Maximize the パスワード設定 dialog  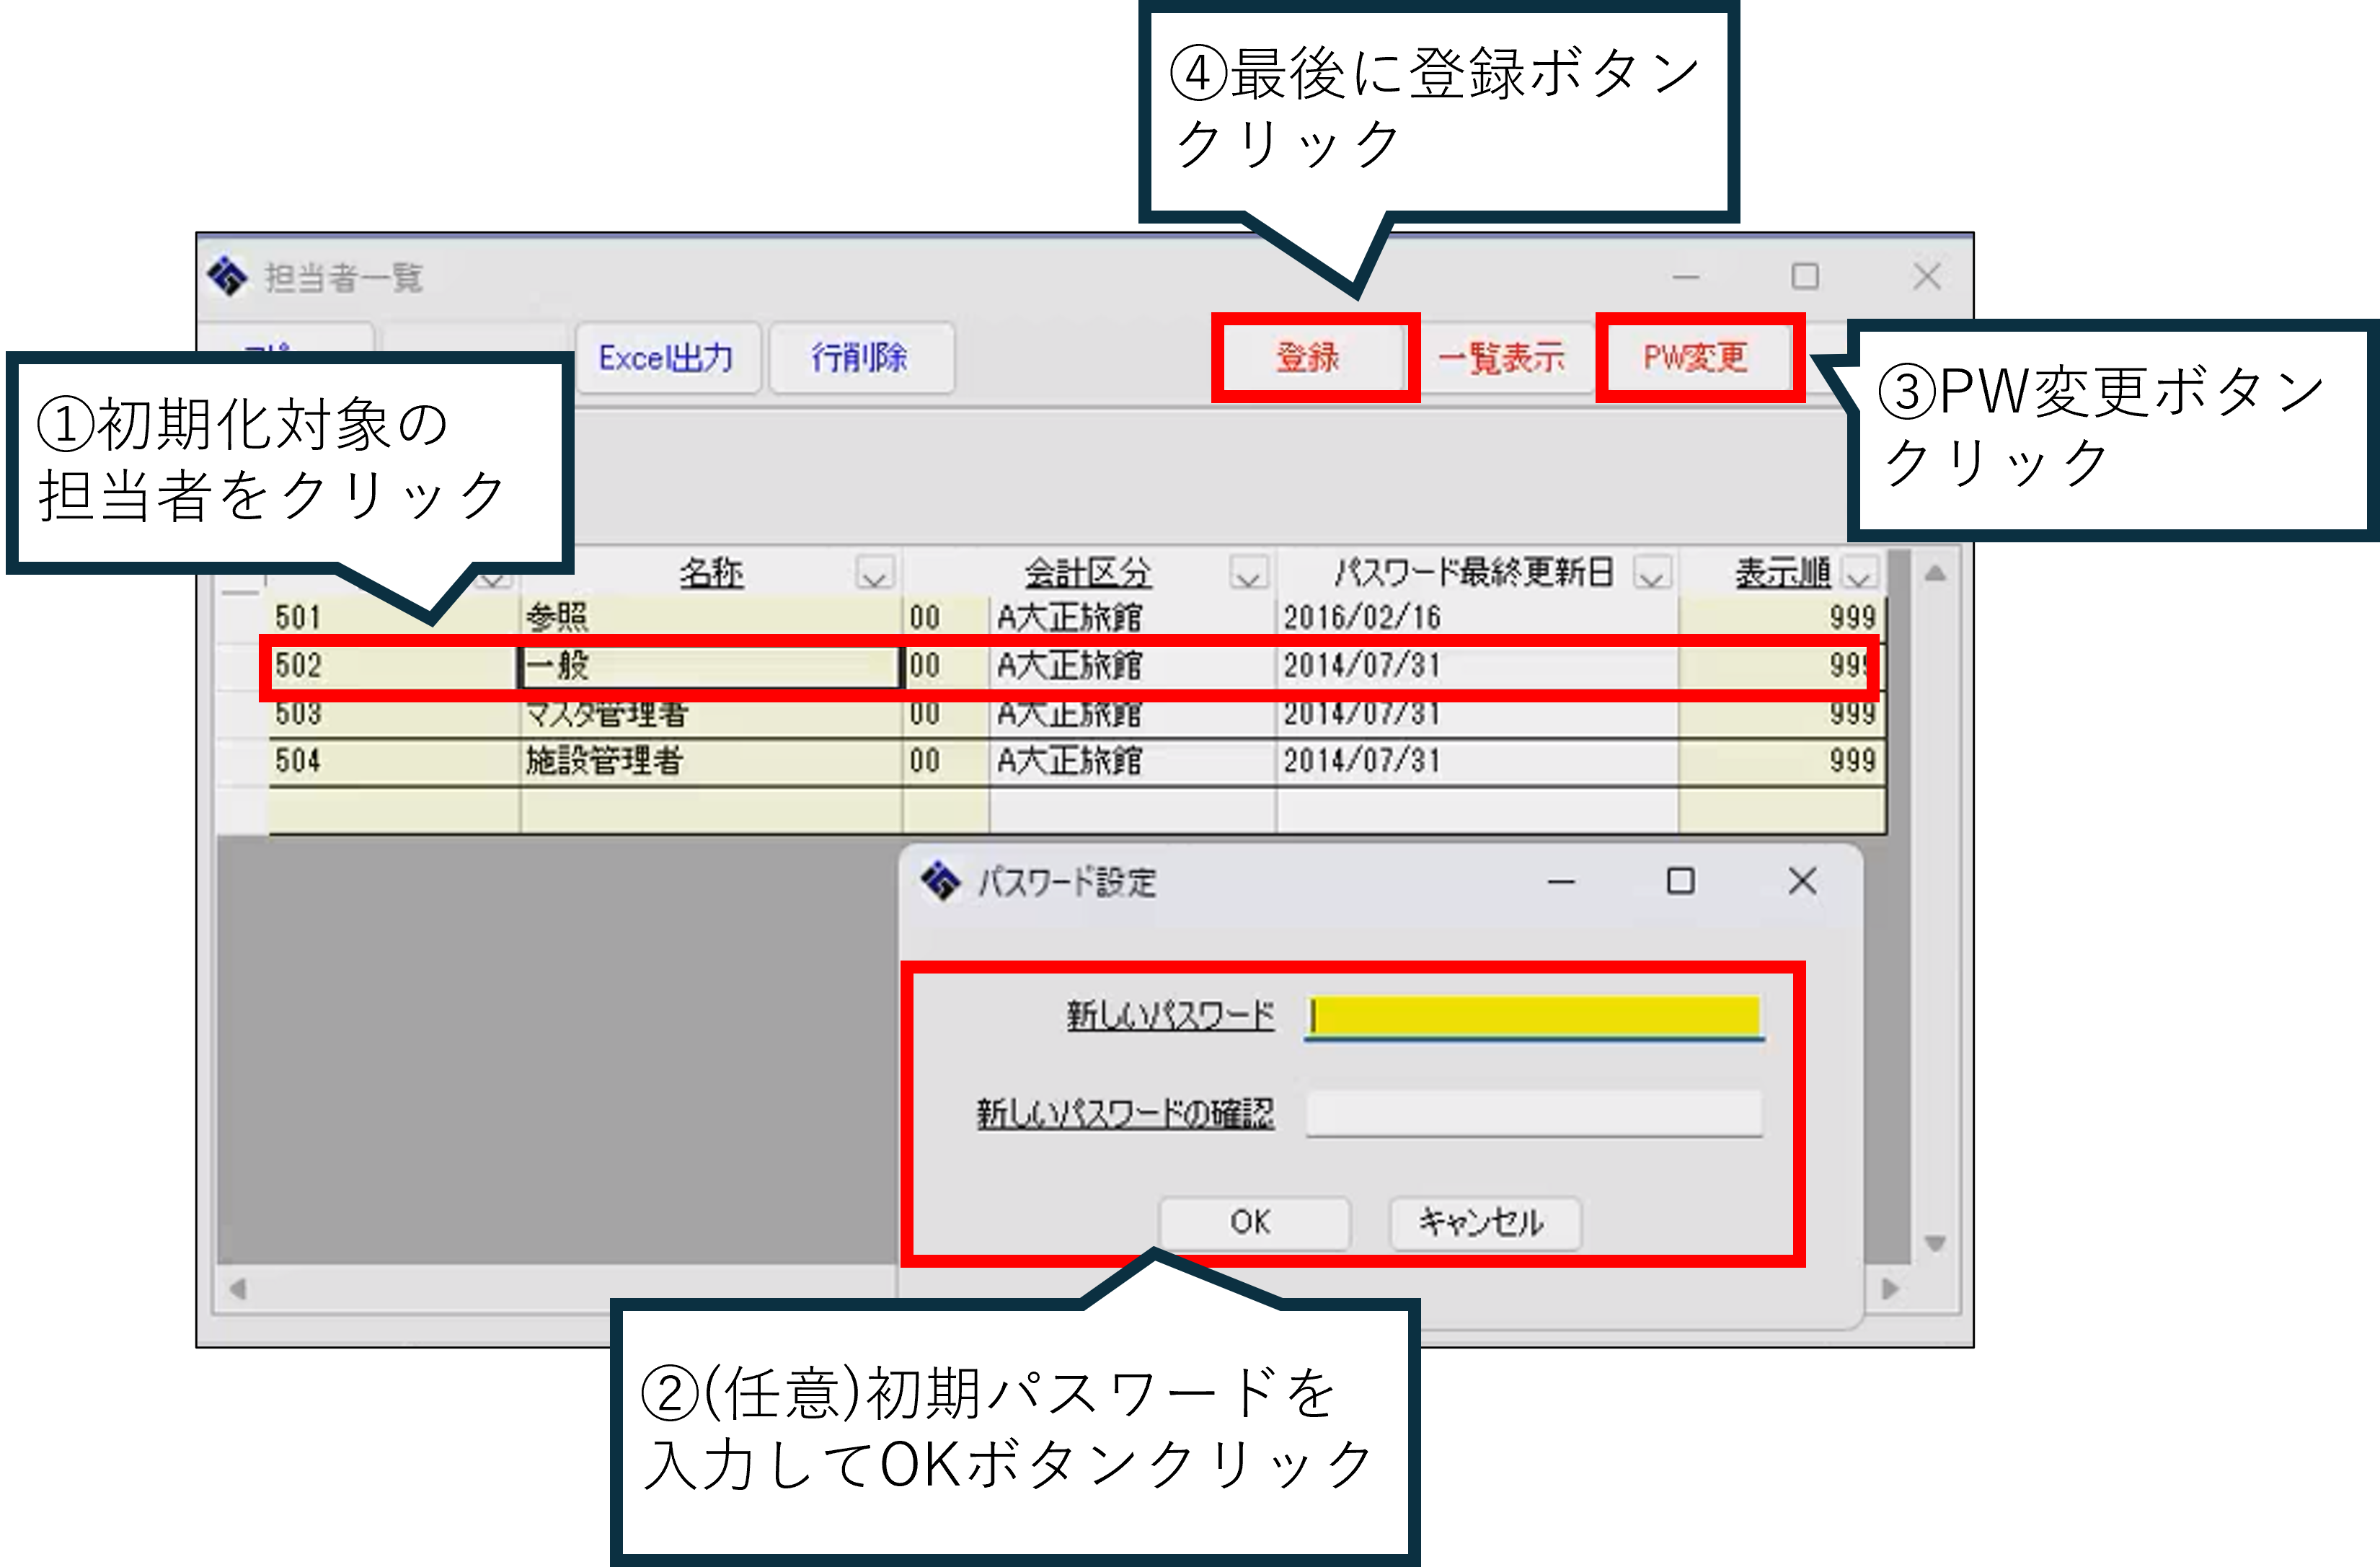pos(1680,881)
